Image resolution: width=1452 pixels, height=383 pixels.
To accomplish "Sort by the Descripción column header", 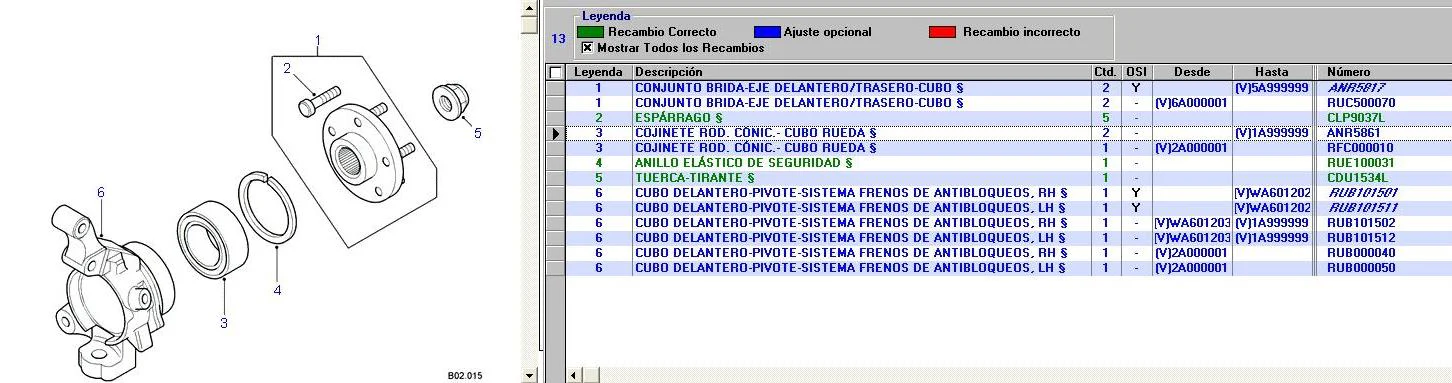I will (x=861, y=72).
